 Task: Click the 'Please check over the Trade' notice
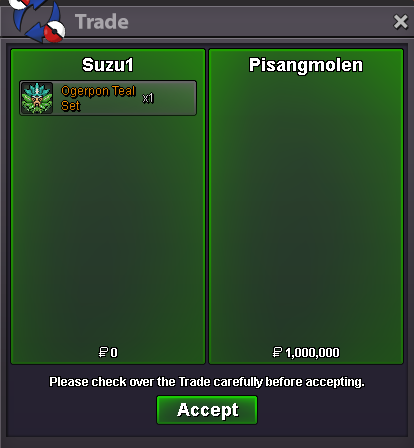tap(207, 382)
